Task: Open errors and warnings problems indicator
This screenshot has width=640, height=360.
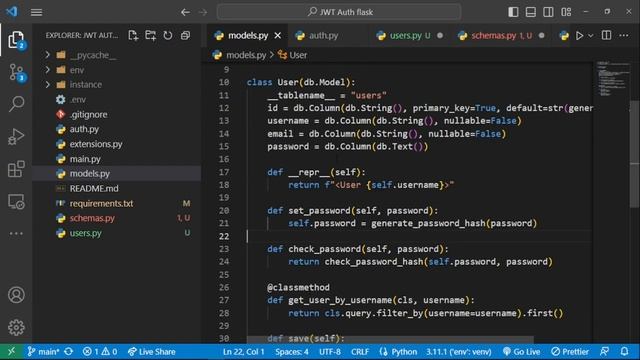Action: click(100, 351)
